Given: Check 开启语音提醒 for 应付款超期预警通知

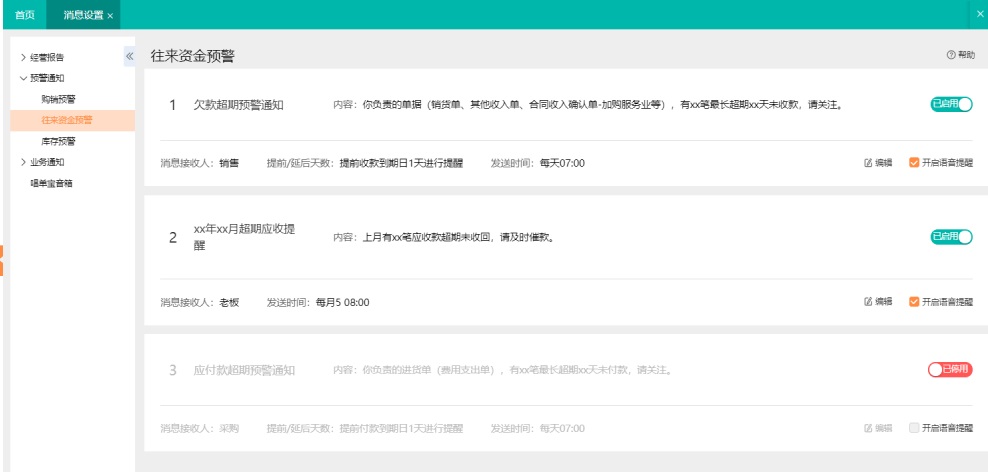Looking at the screenshot, I should click(x=914, y=428).
